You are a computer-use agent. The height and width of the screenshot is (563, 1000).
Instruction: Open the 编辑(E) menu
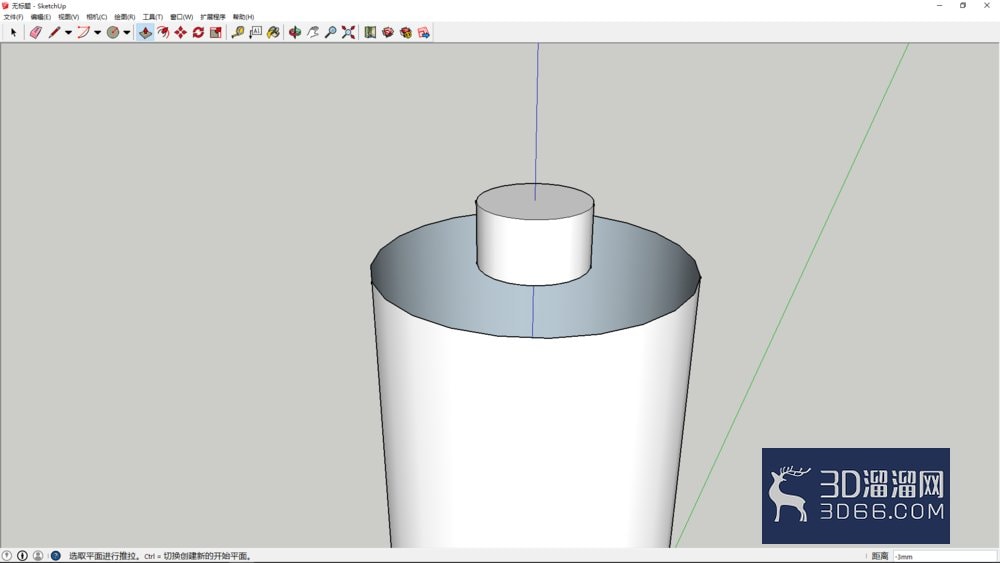click(41, 17)
